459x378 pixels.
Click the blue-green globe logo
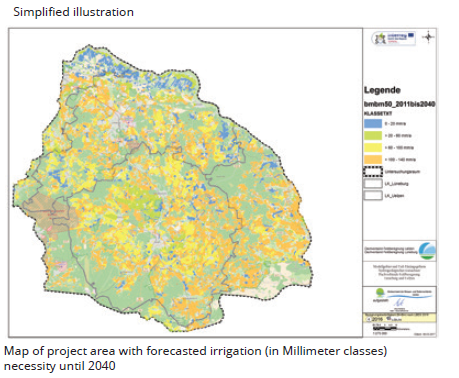tap(427, 251)
